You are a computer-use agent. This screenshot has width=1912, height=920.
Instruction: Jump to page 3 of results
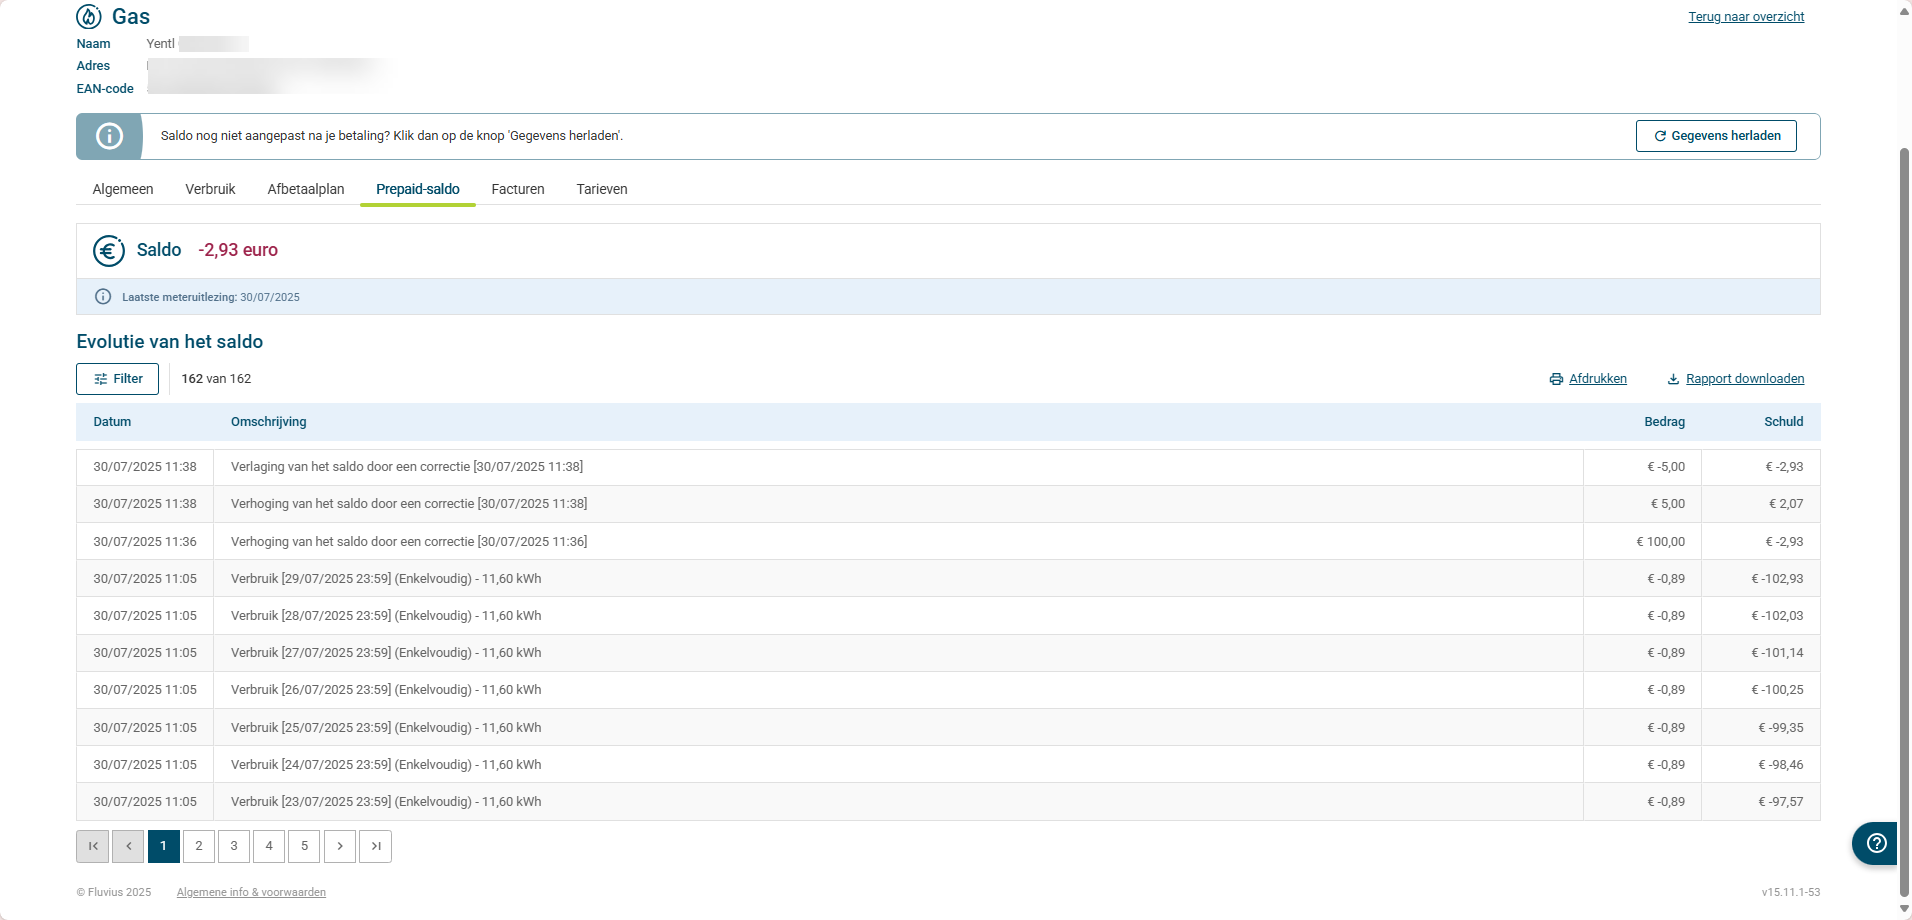(234, 846)
